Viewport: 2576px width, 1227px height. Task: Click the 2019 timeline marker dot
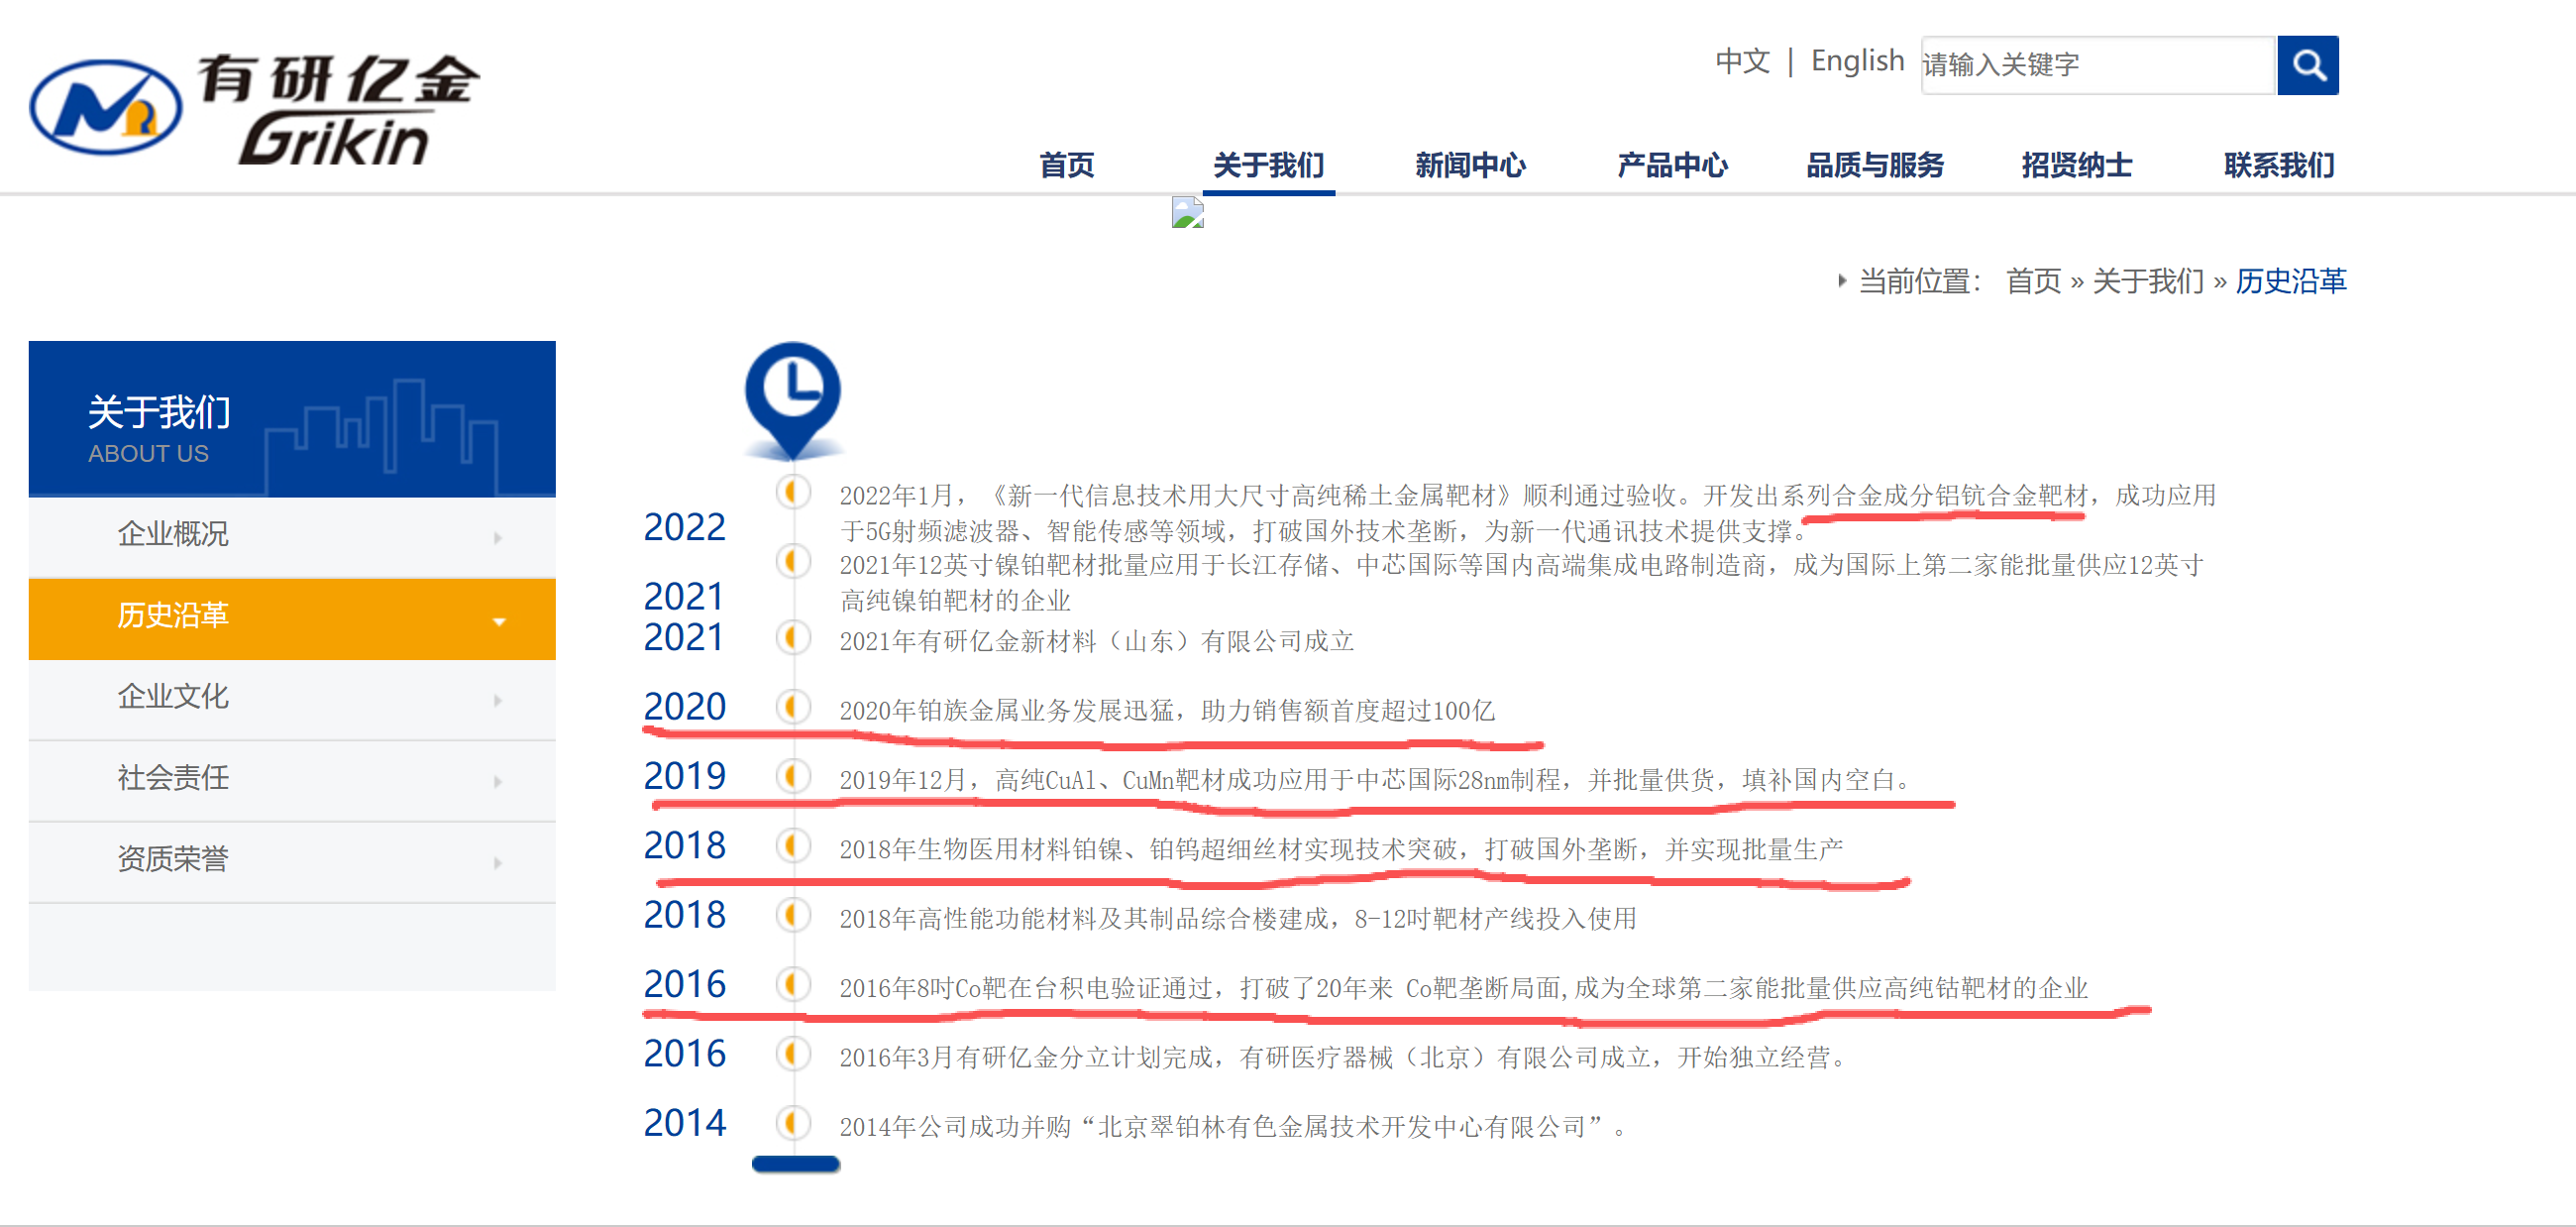(793, 776)
